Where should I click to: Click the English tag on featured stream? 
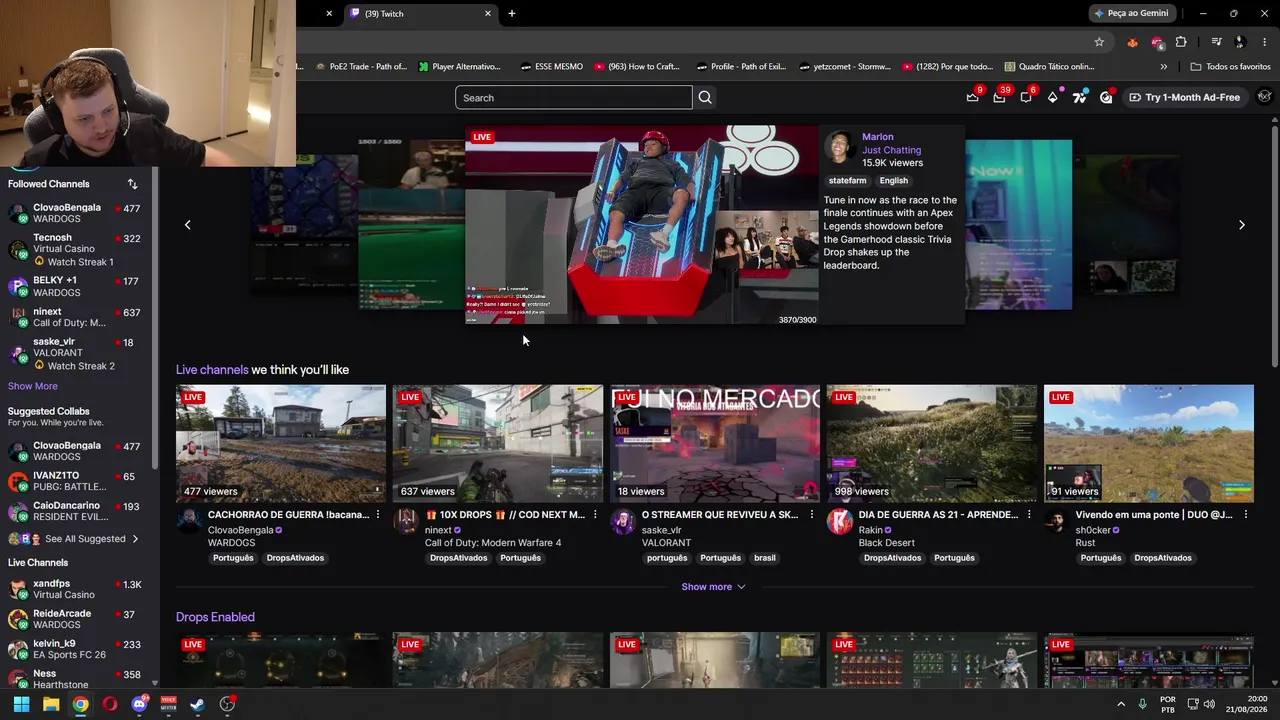(894, 181)
